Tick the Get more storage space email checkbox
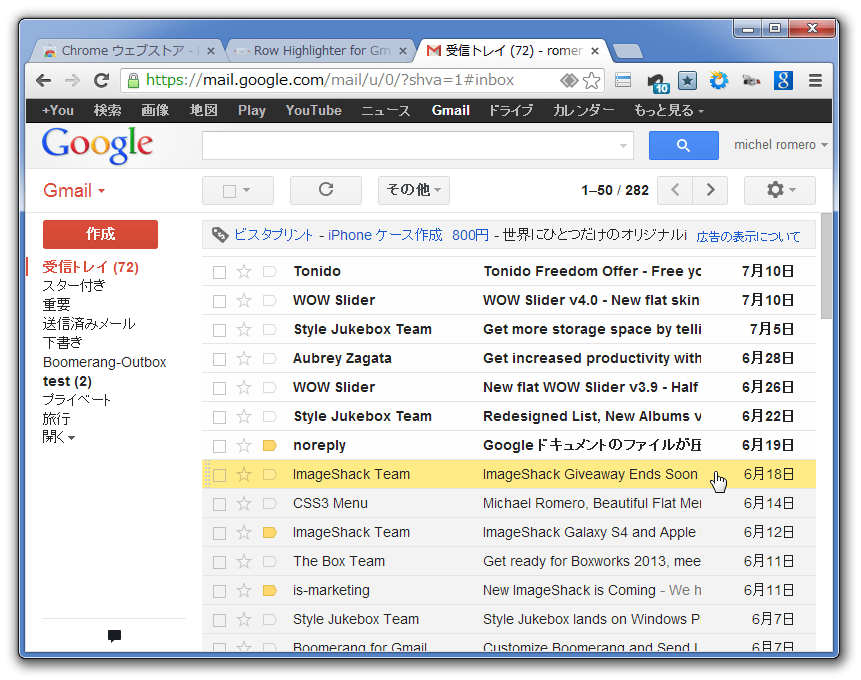 coord(219,330)
